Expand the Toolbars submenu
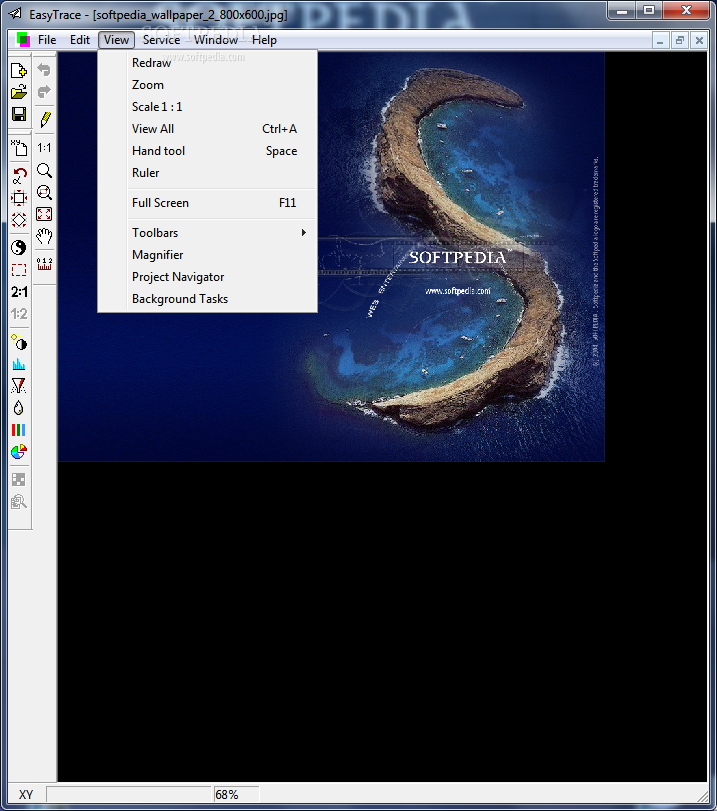 pyautogui.click(x=207, y=233)
